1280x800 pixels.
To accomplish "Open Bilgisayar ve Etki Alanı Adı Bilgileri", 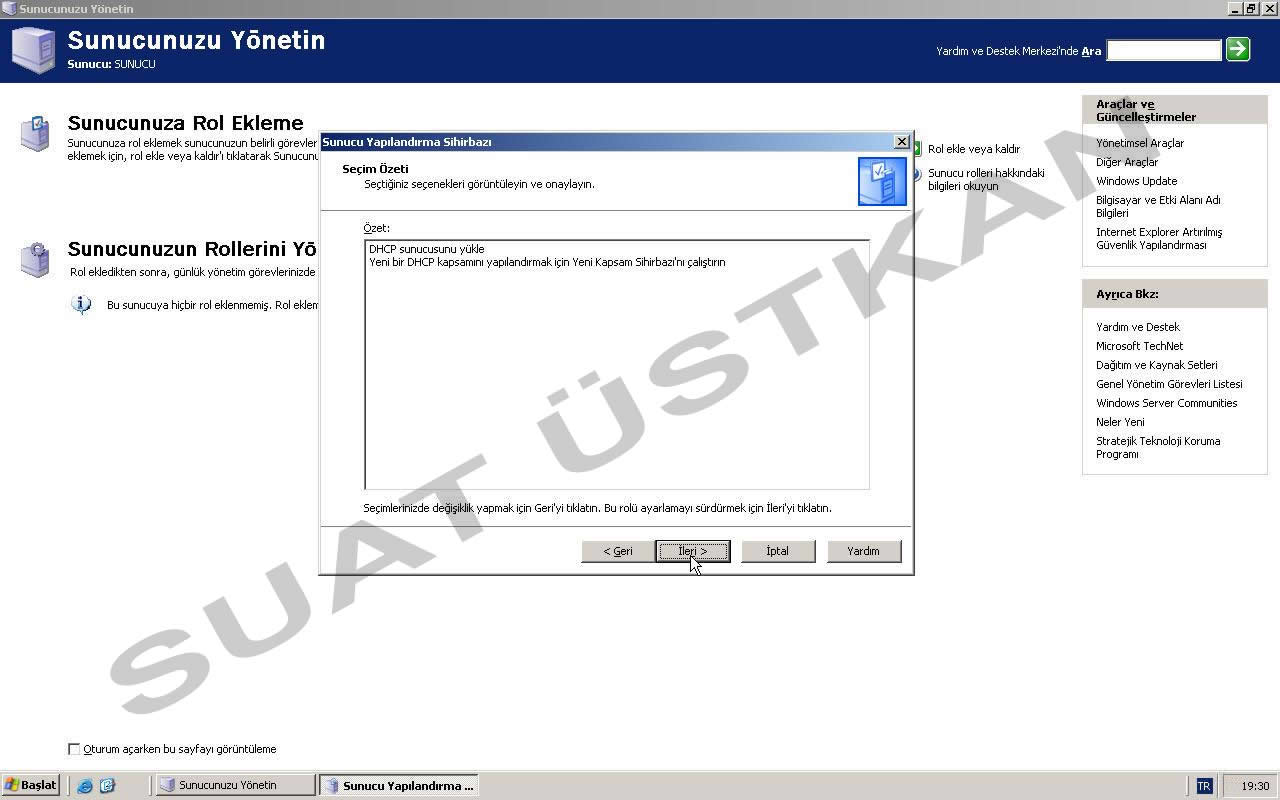I will tap(1158, 206).
